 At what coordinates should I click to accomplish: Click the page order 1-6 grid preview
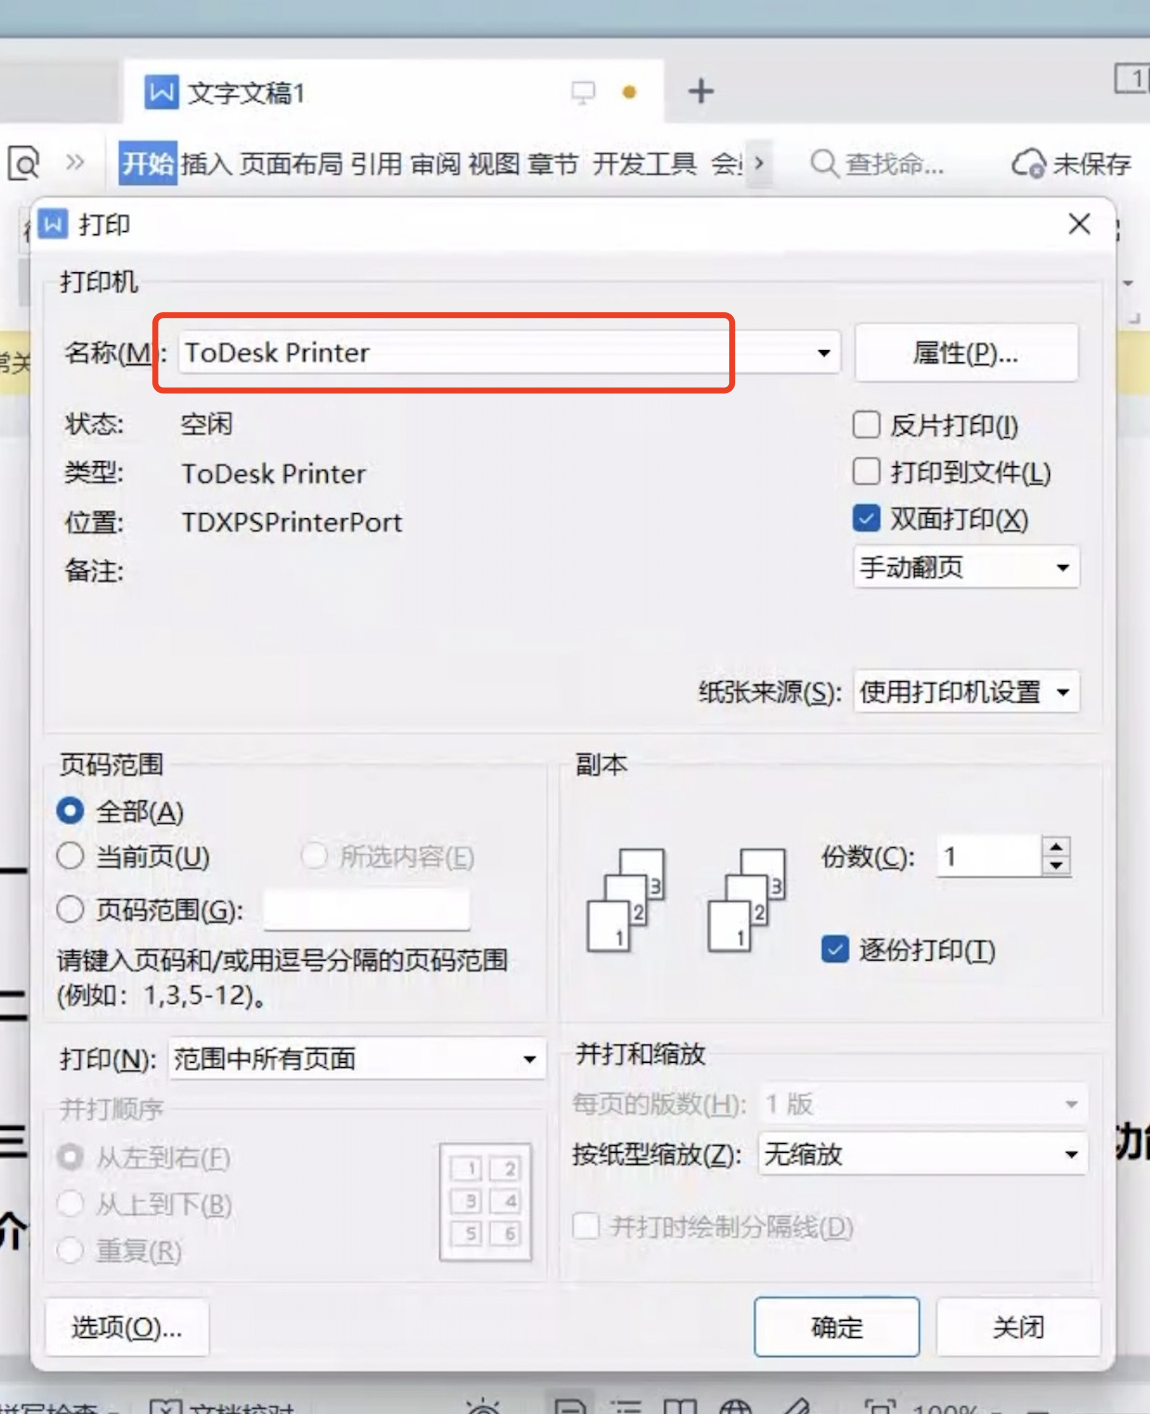tap(486, 1201)
